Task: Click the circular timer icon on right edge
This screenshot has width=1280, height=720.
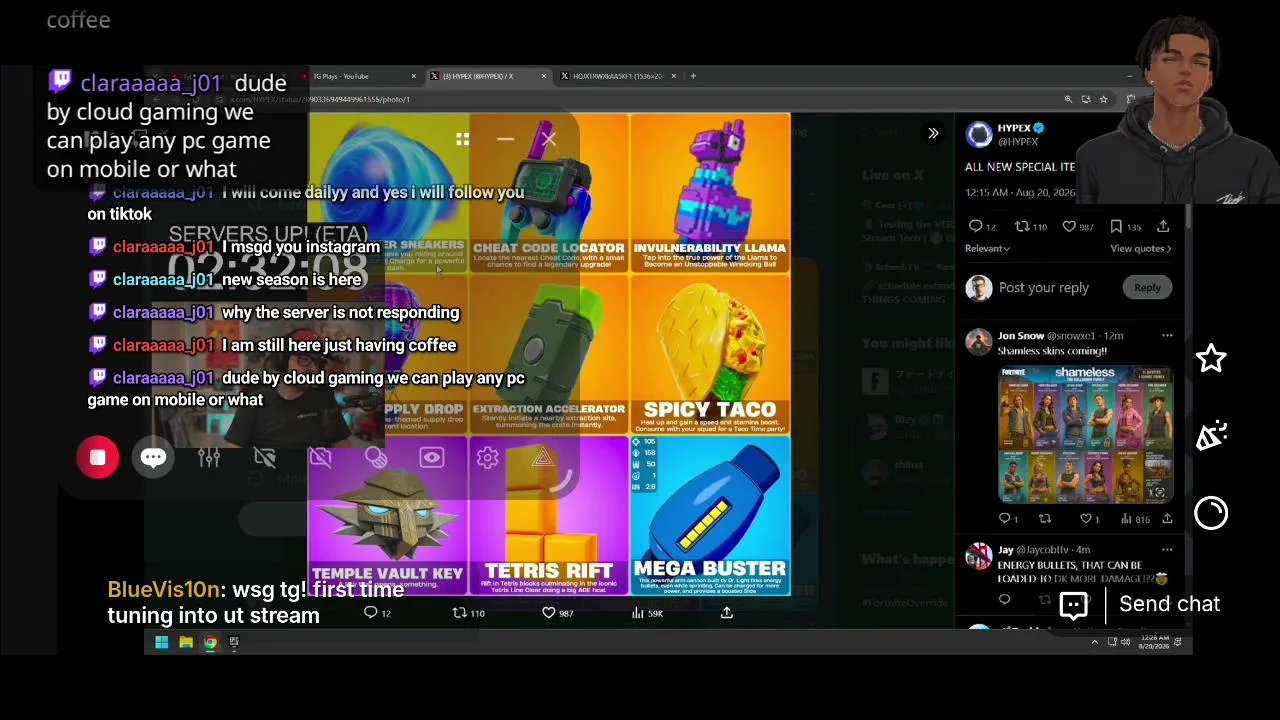Action: (1211, 513)
